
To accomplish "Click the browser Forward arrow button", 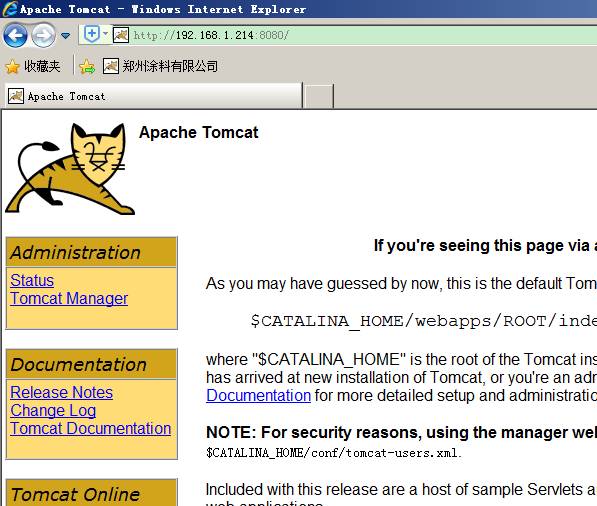I will [x=43, y=35].
